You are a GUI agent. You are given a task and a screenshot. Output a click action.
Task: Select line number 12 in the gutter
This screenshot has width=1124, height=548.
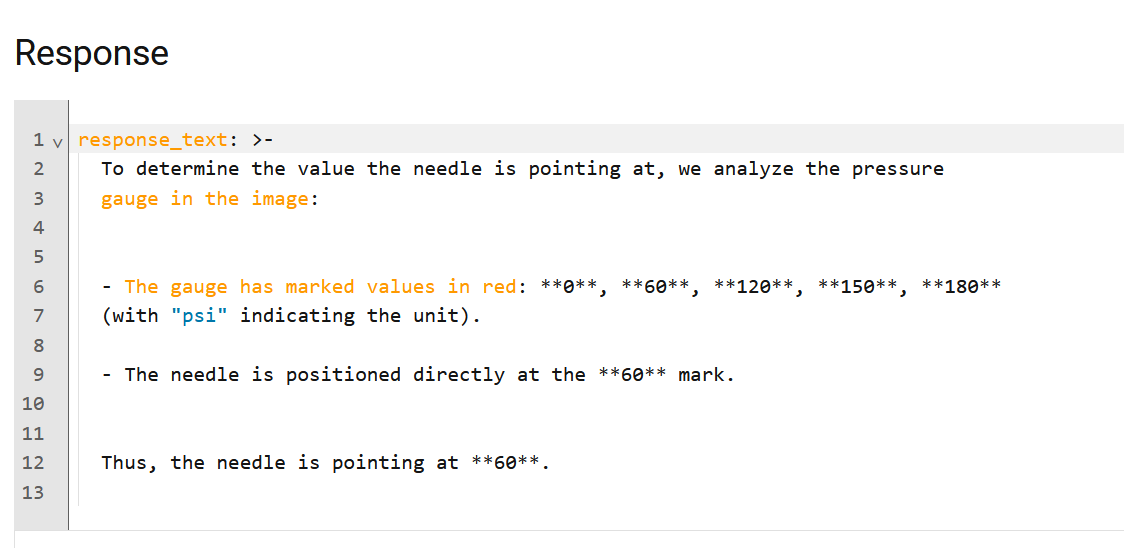(34, 463)
